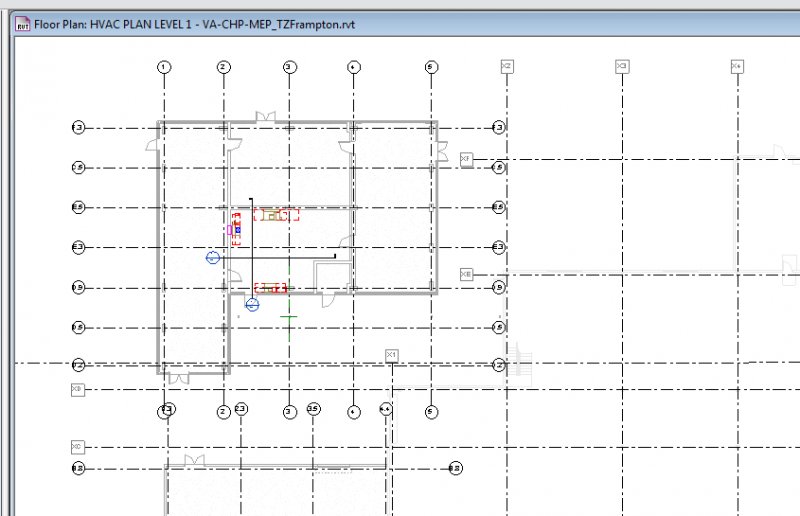Screen dimensions: 800x516
Task: Select the small blue square inside vertical red unit
Action: click(x=238, y=230)
